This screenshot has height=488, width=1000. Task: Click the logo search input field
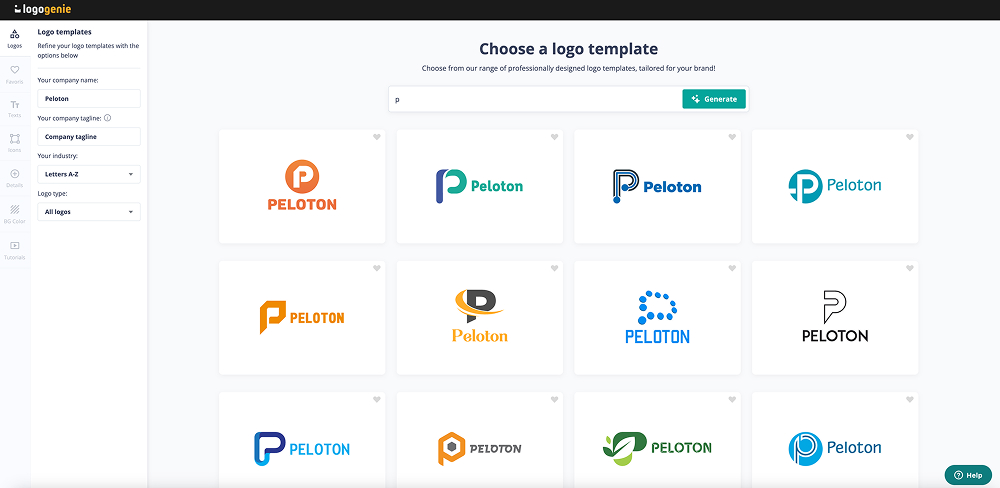tap(536, 100)
